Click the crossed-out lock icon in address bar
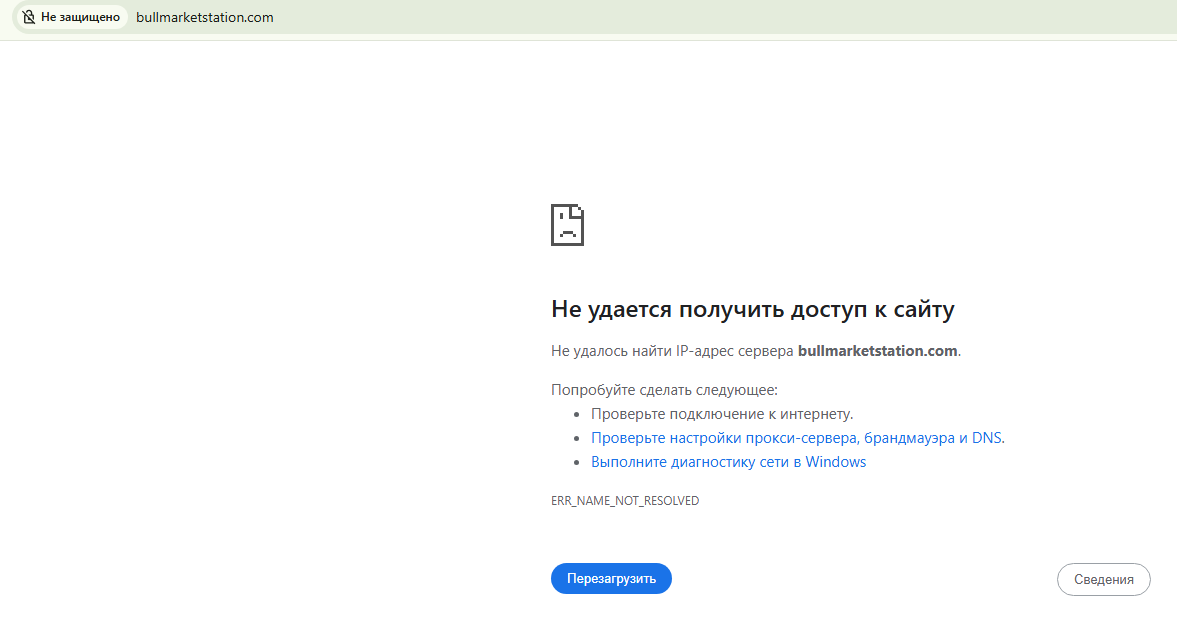Screen dimensions: 1177x628 pos(29,17)
